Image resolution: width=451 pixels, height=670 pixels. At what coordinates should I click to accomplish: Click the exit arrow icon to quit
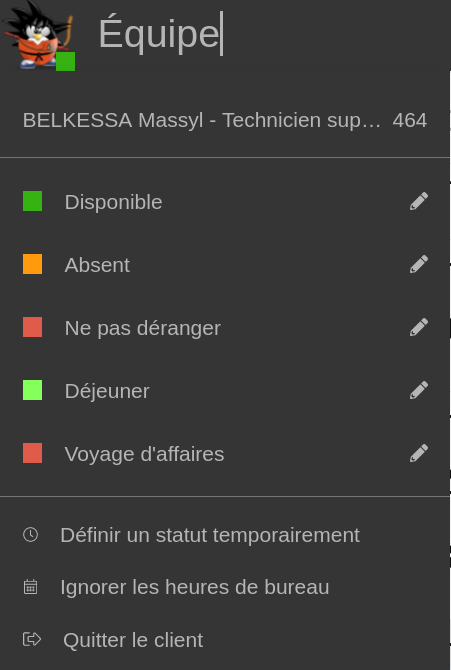tap(32, 639)
